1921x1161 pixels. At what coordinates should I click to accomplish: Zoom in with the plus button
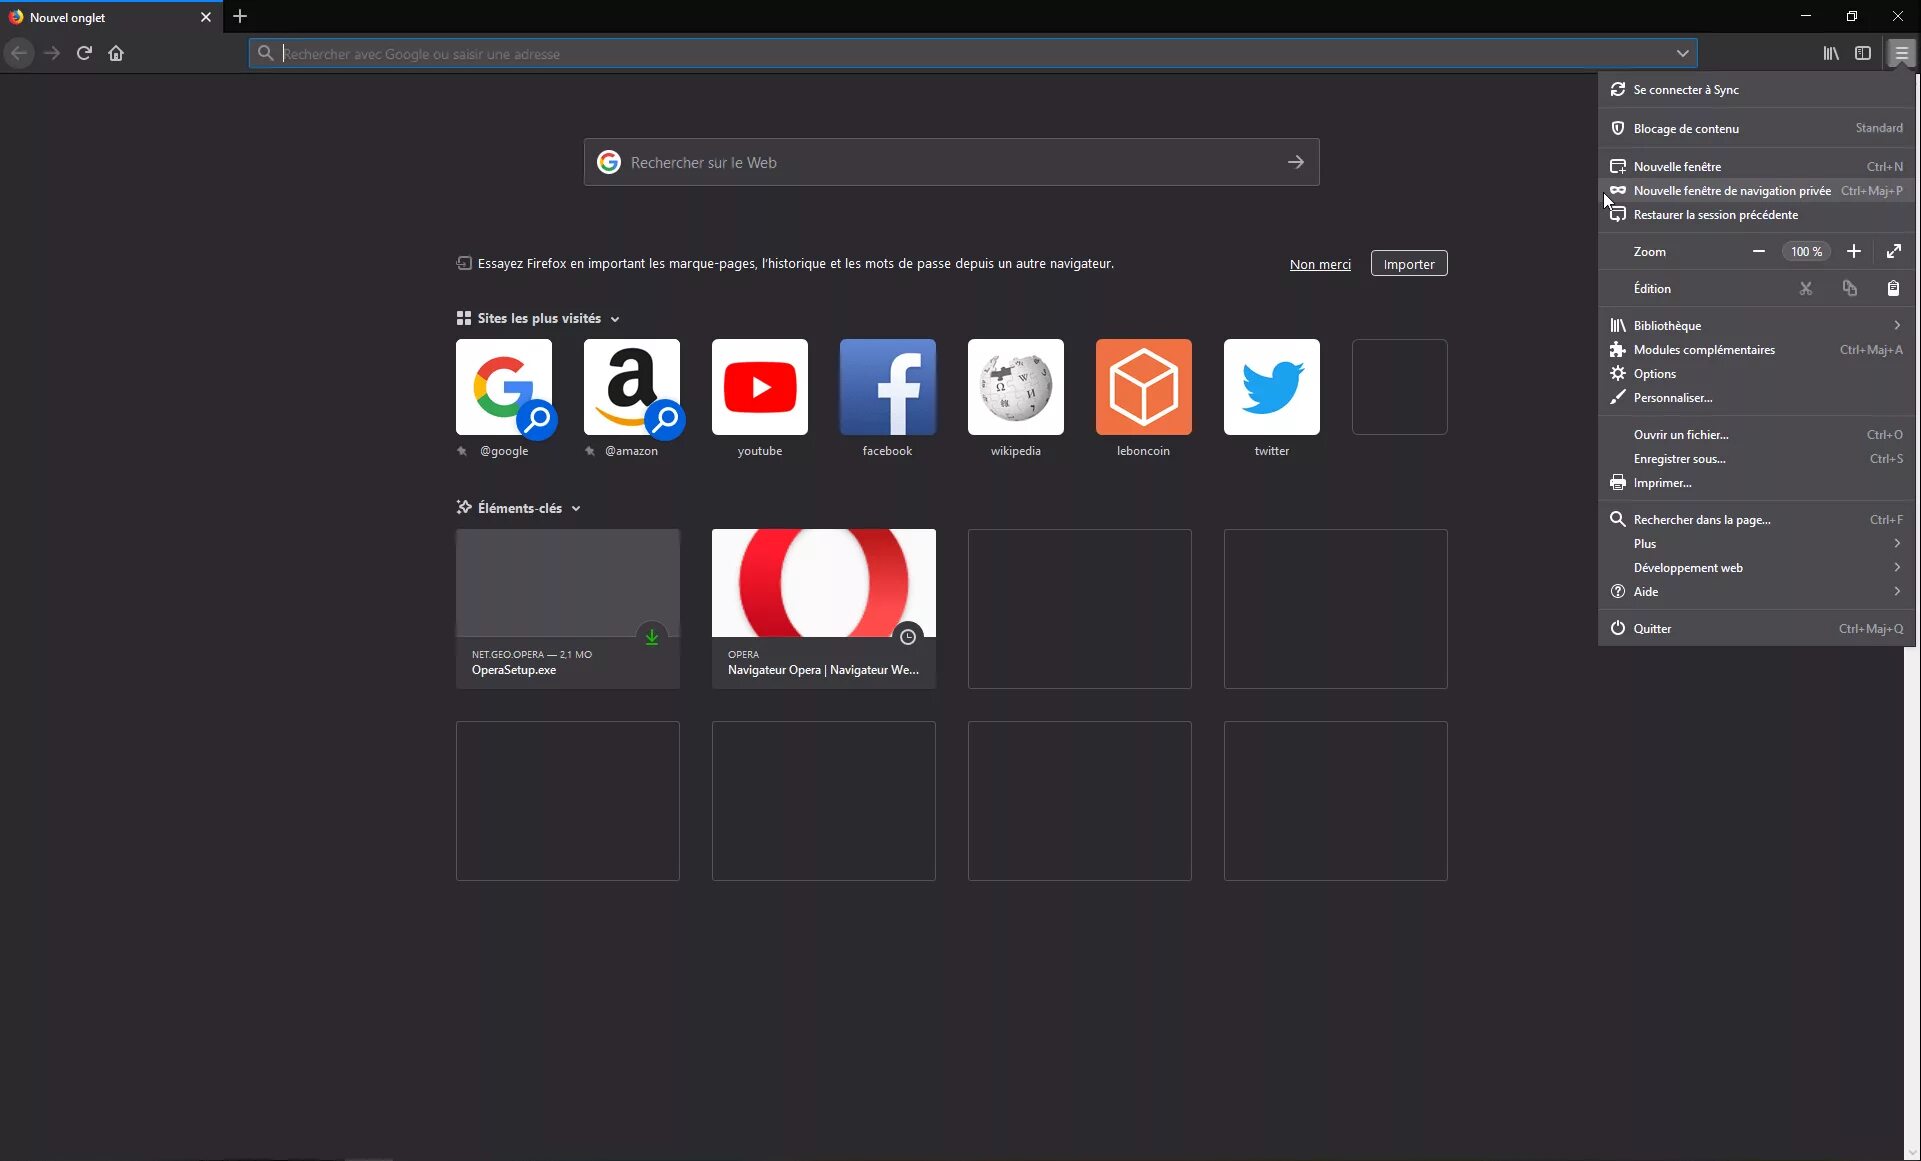[x=1853, y=251]
